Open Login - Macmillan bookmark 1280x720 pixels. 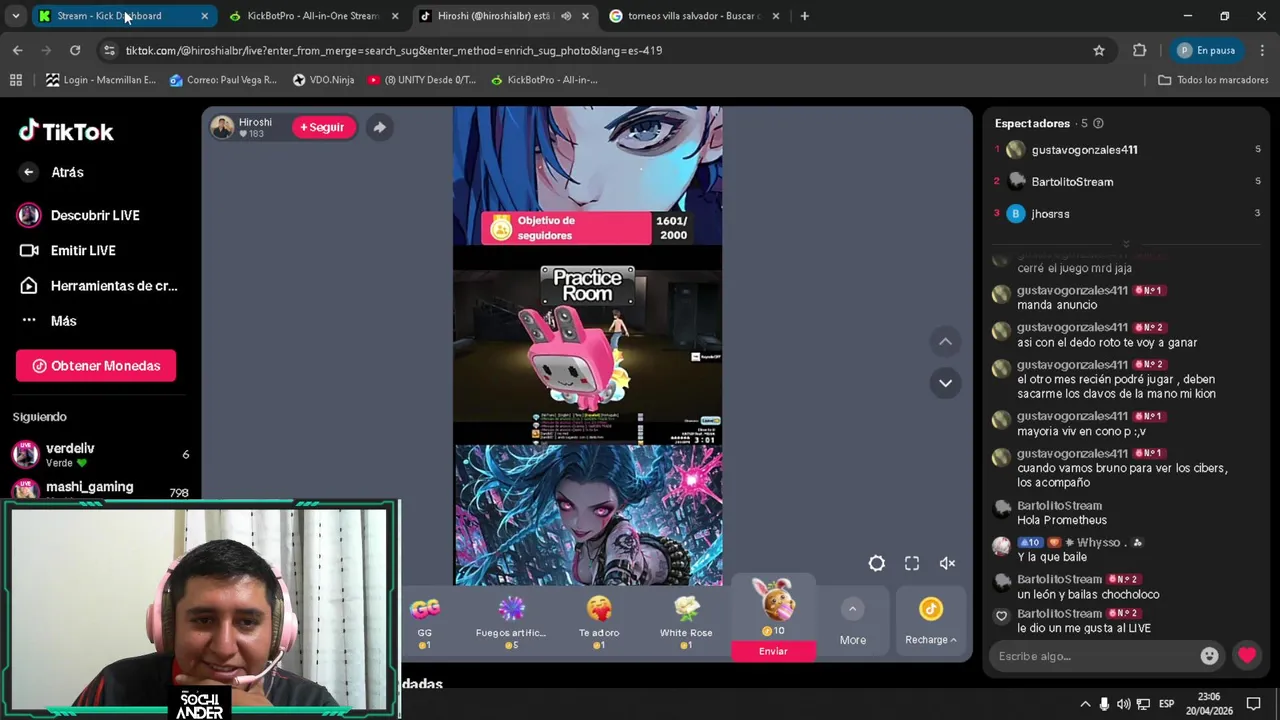(101, 80)
